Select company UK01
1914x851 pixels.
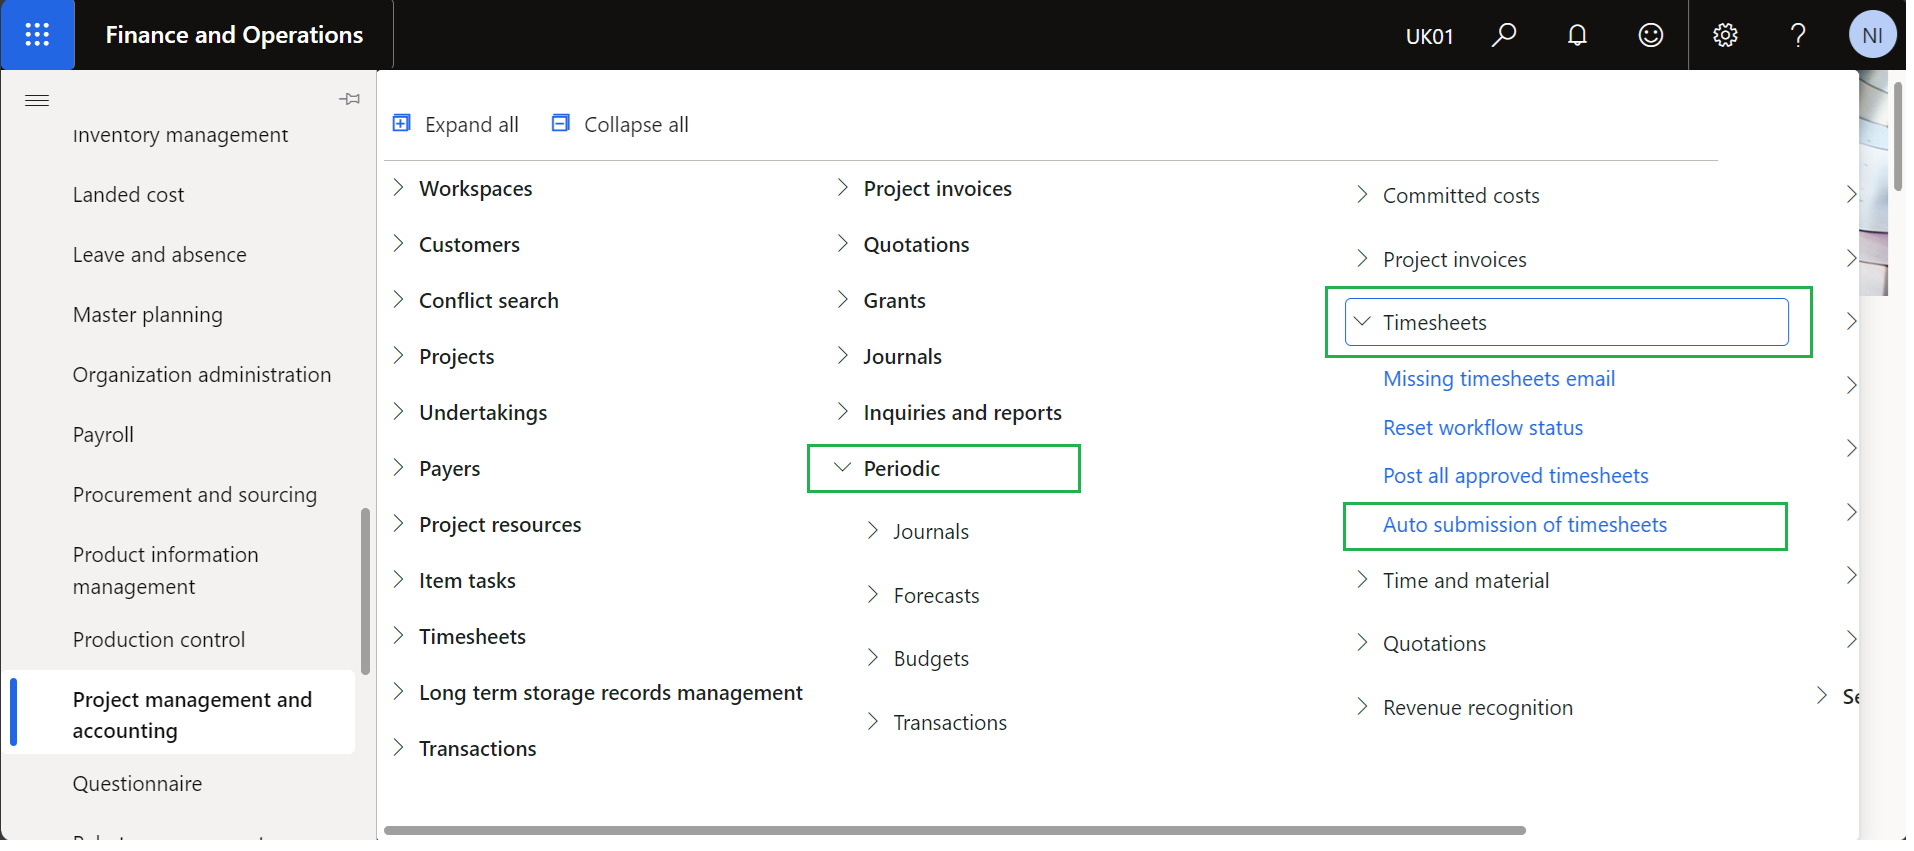coord(1429,36)
